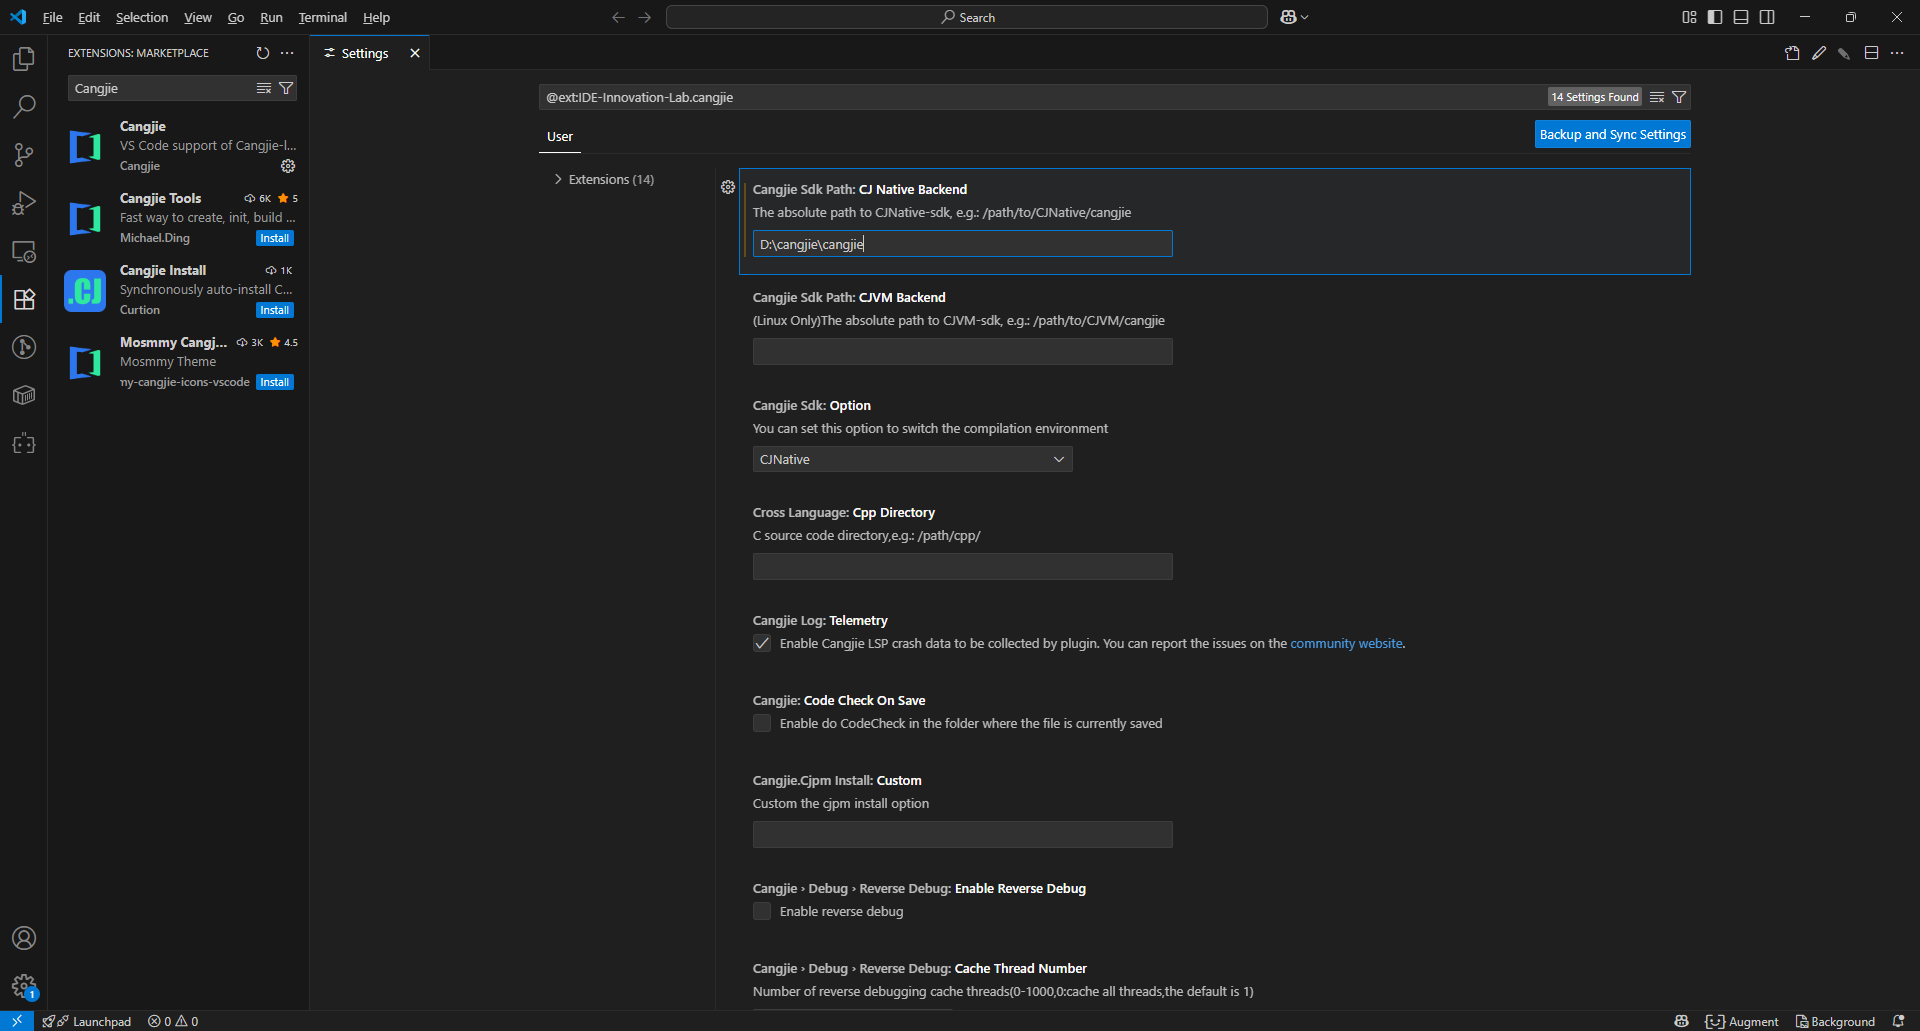Image resolution: width=1920 pixels, height=1031 pixels.
Task: Open the Manage gear in activity bar
Action: 24,986
